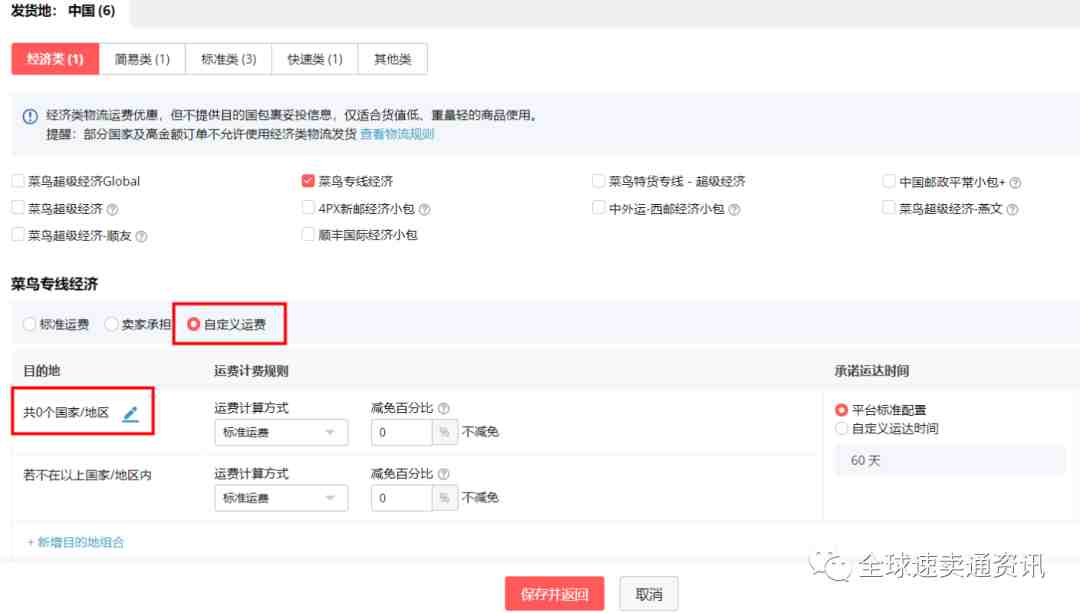Select 自定义运达时间 radio option
This screenshot has width=1080, height=613.
pos(841,428)
